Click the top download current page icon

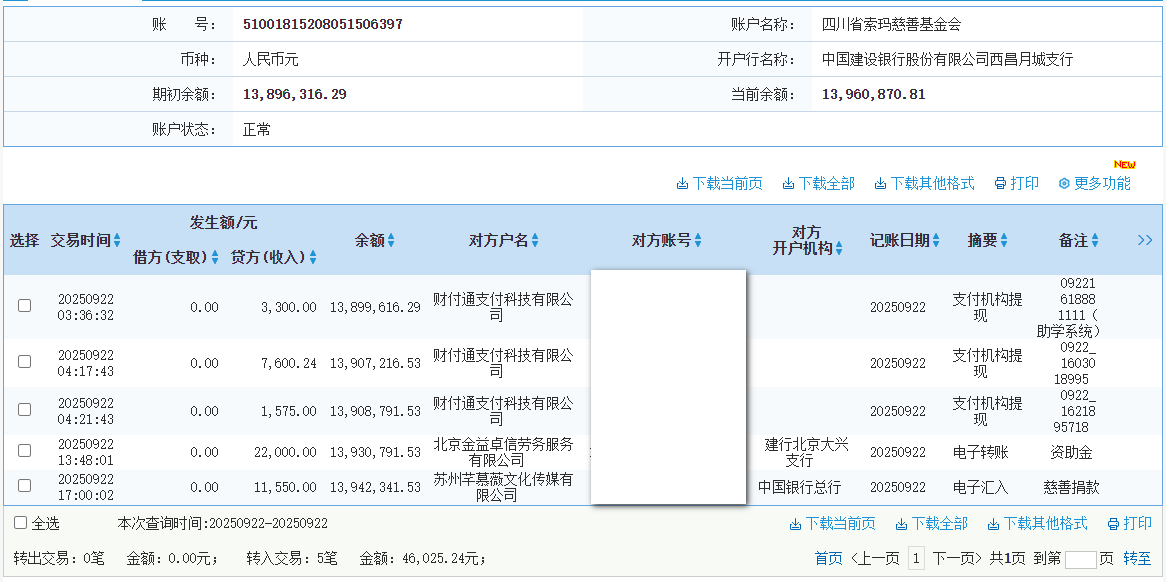click(x=682, y=184)
